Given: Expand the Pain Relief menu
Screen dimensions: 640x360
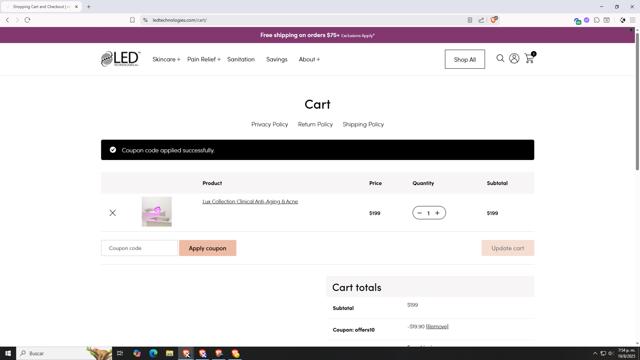Looking at the screenshot, I should pyautogui.click(x=204, y=59).
